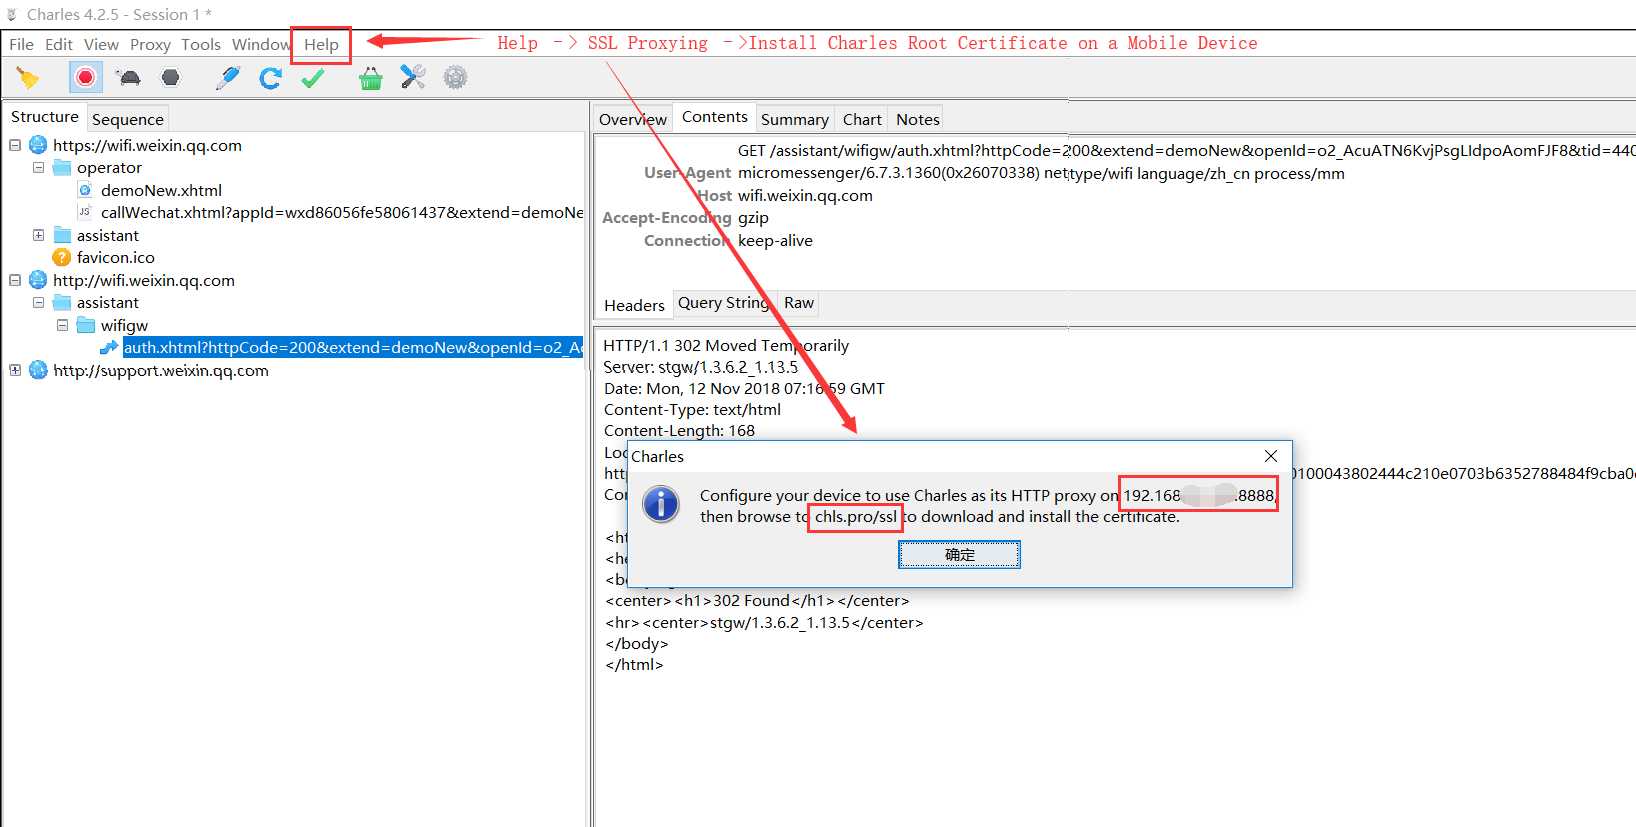Image resolution: width=1636 pixels, height=827 pixels.
Task: Open the Tools menu
Action: (x=201, y=44)
